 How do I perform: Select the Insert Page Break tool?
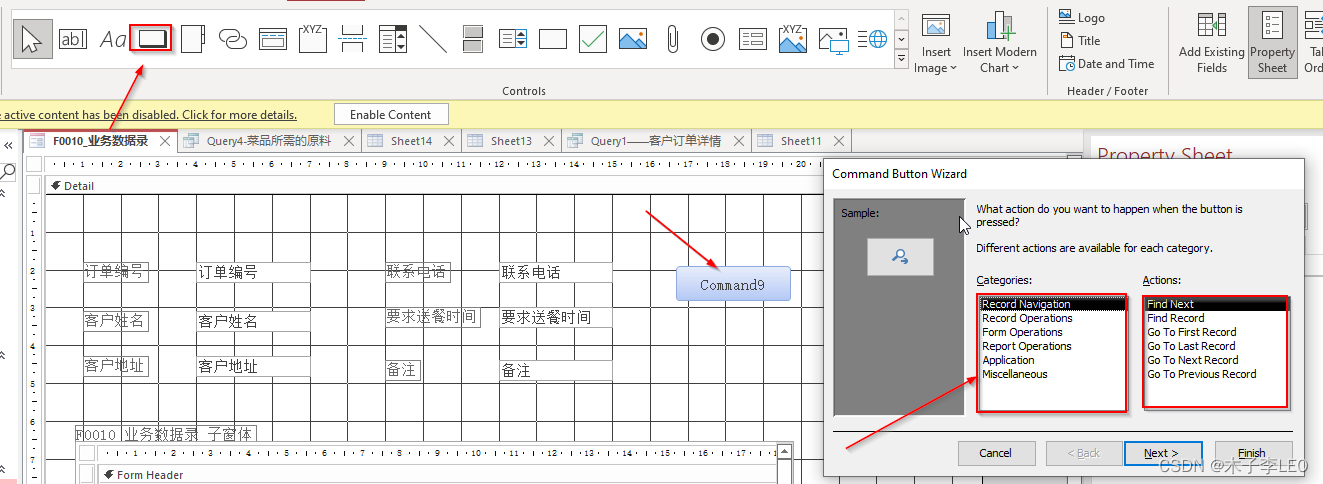pyautogui.click(x=352, y=39)
